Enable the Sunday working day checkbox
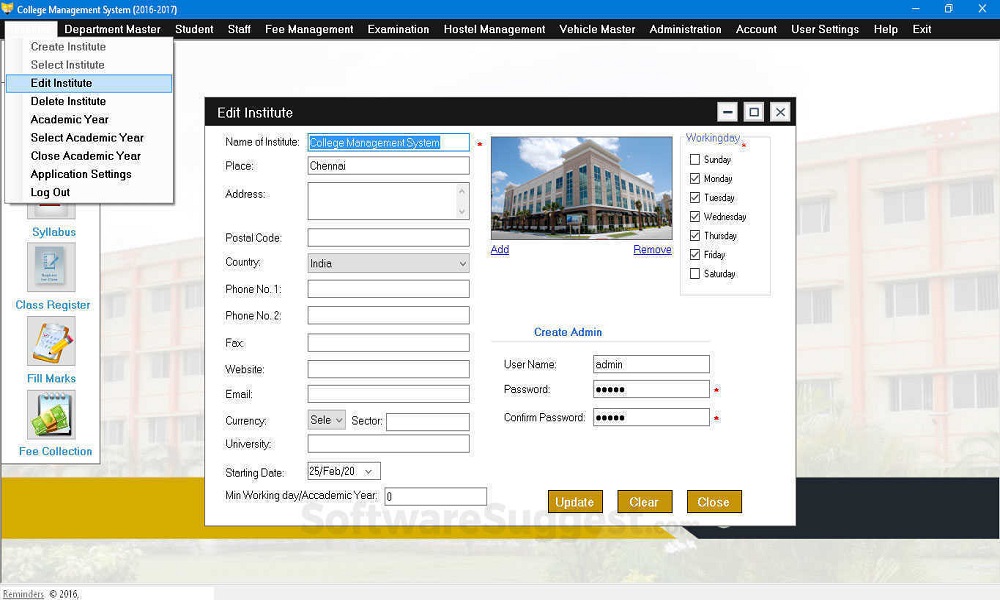This screenshot has height=600, width=1000. [x=695, y=160]
